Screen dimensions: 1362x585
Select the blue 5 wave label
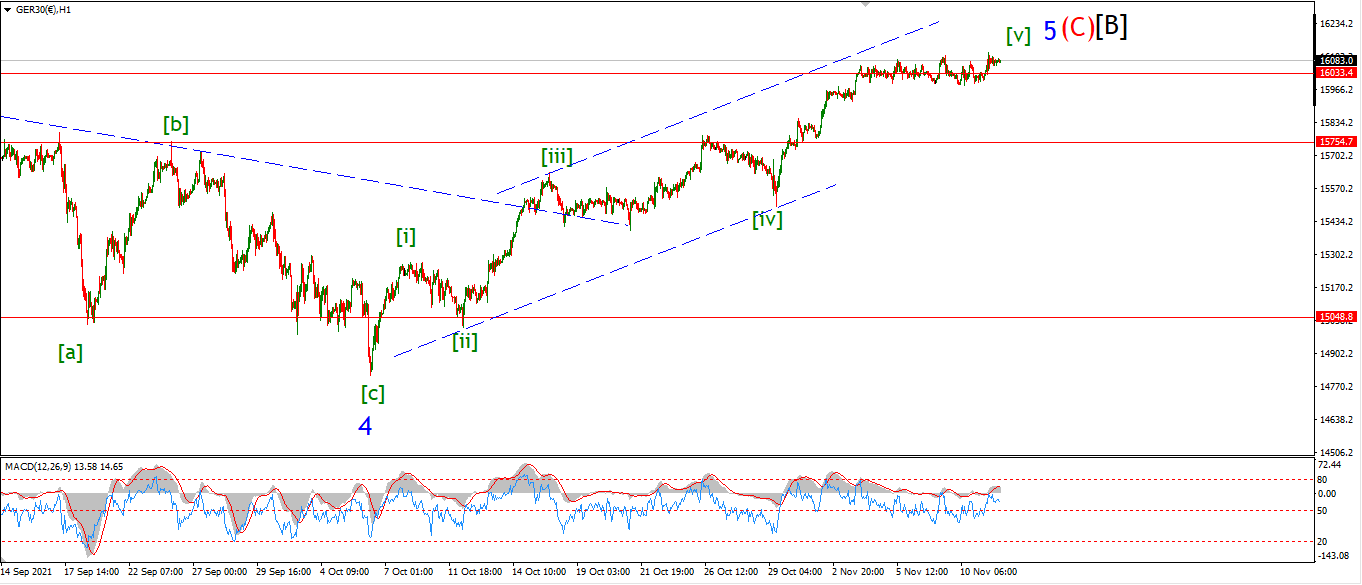[1049, 31]
